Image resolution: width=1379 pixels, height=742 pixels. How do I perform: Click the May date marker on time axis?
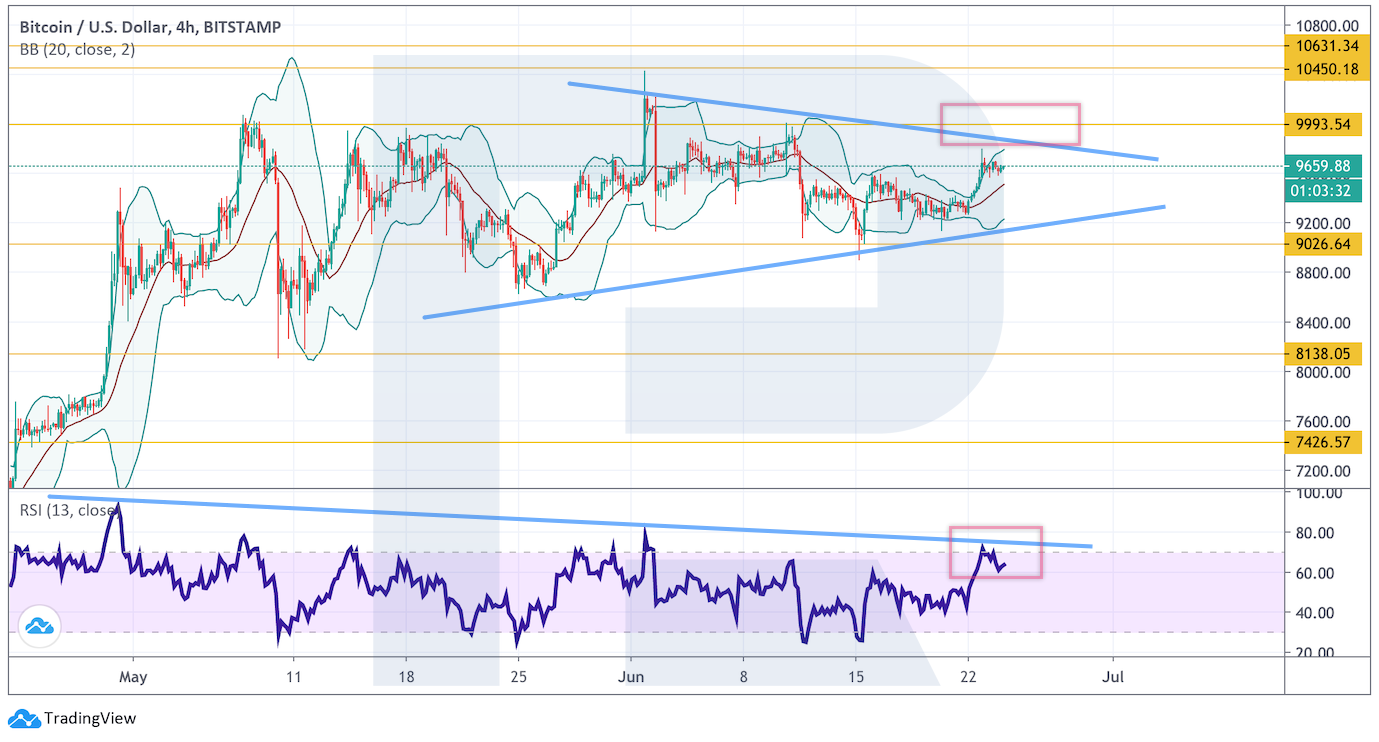pos(132,677)
